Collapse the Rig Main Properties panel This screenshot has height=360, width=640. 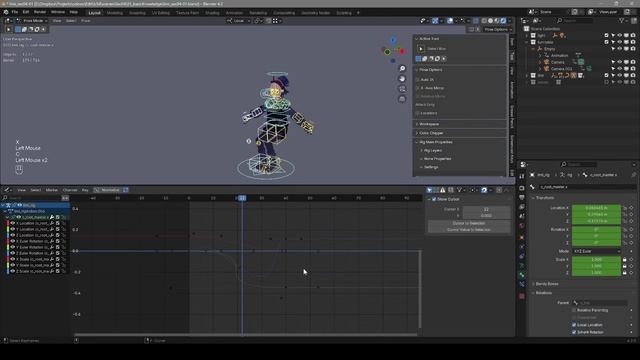click(436, 142)
